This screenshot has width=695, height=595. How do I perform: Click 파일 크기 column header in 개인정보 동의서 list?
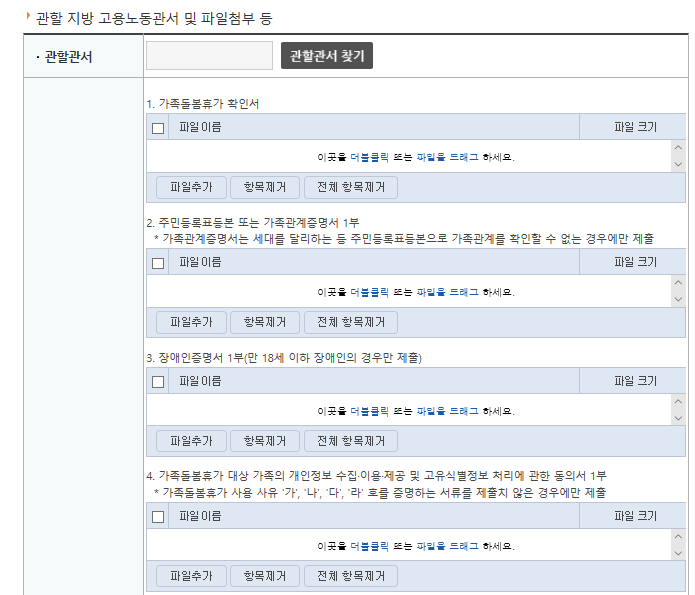pyautogui.click(x=633, y=516)
